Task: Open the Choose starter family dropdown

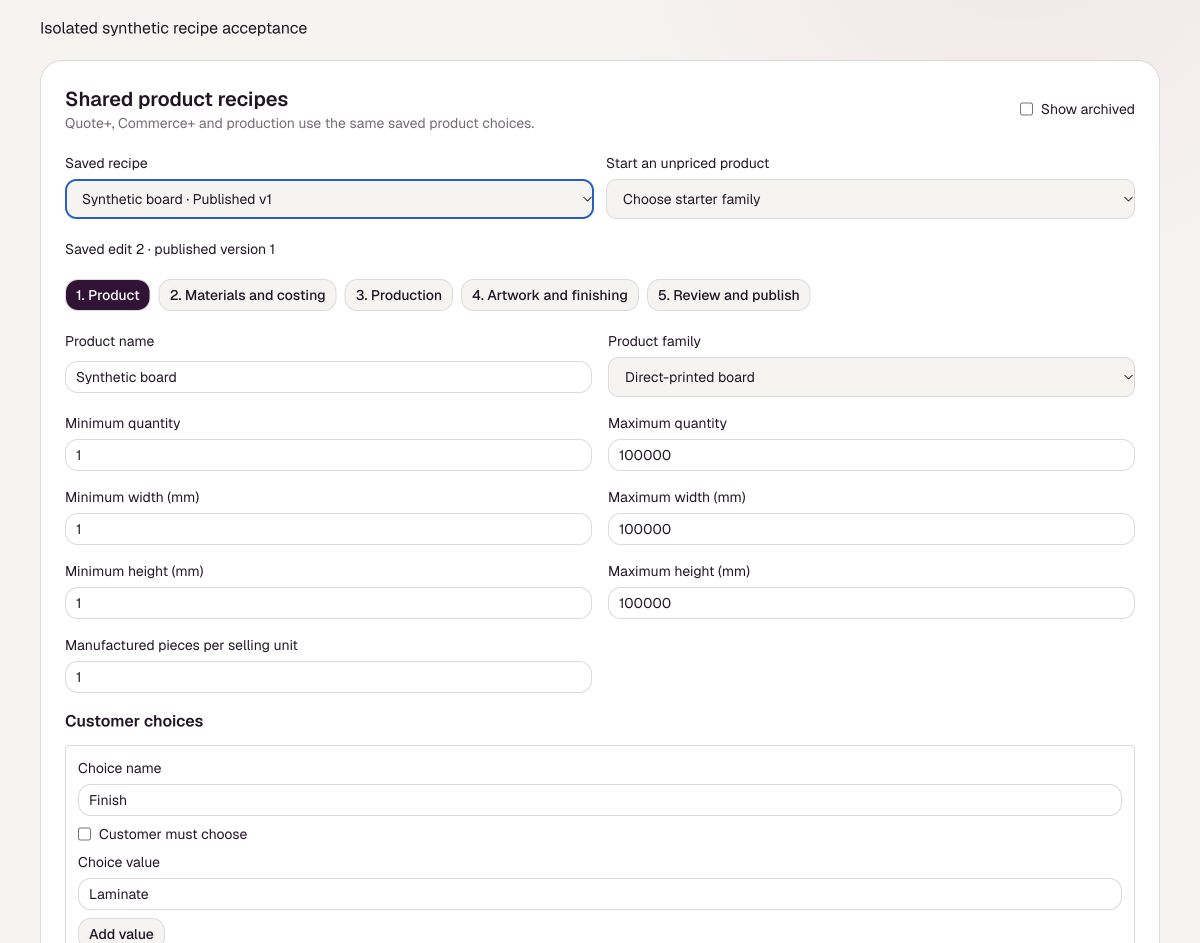Action: click(870, 199)
